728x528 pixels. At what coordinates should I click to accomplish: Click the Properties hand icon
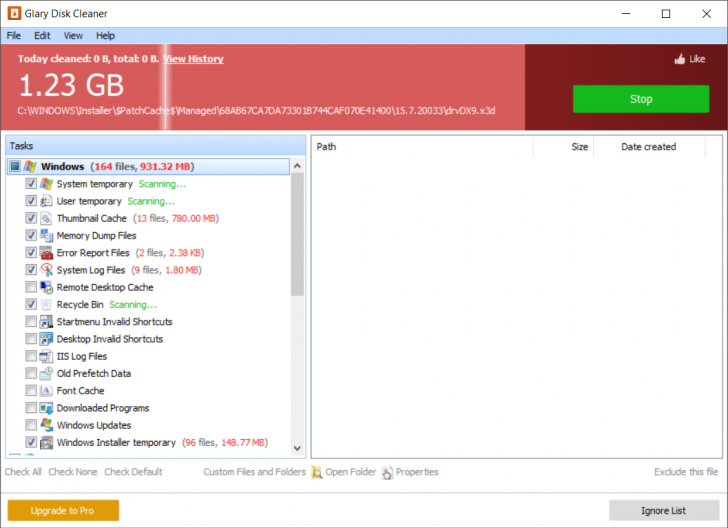387,472
